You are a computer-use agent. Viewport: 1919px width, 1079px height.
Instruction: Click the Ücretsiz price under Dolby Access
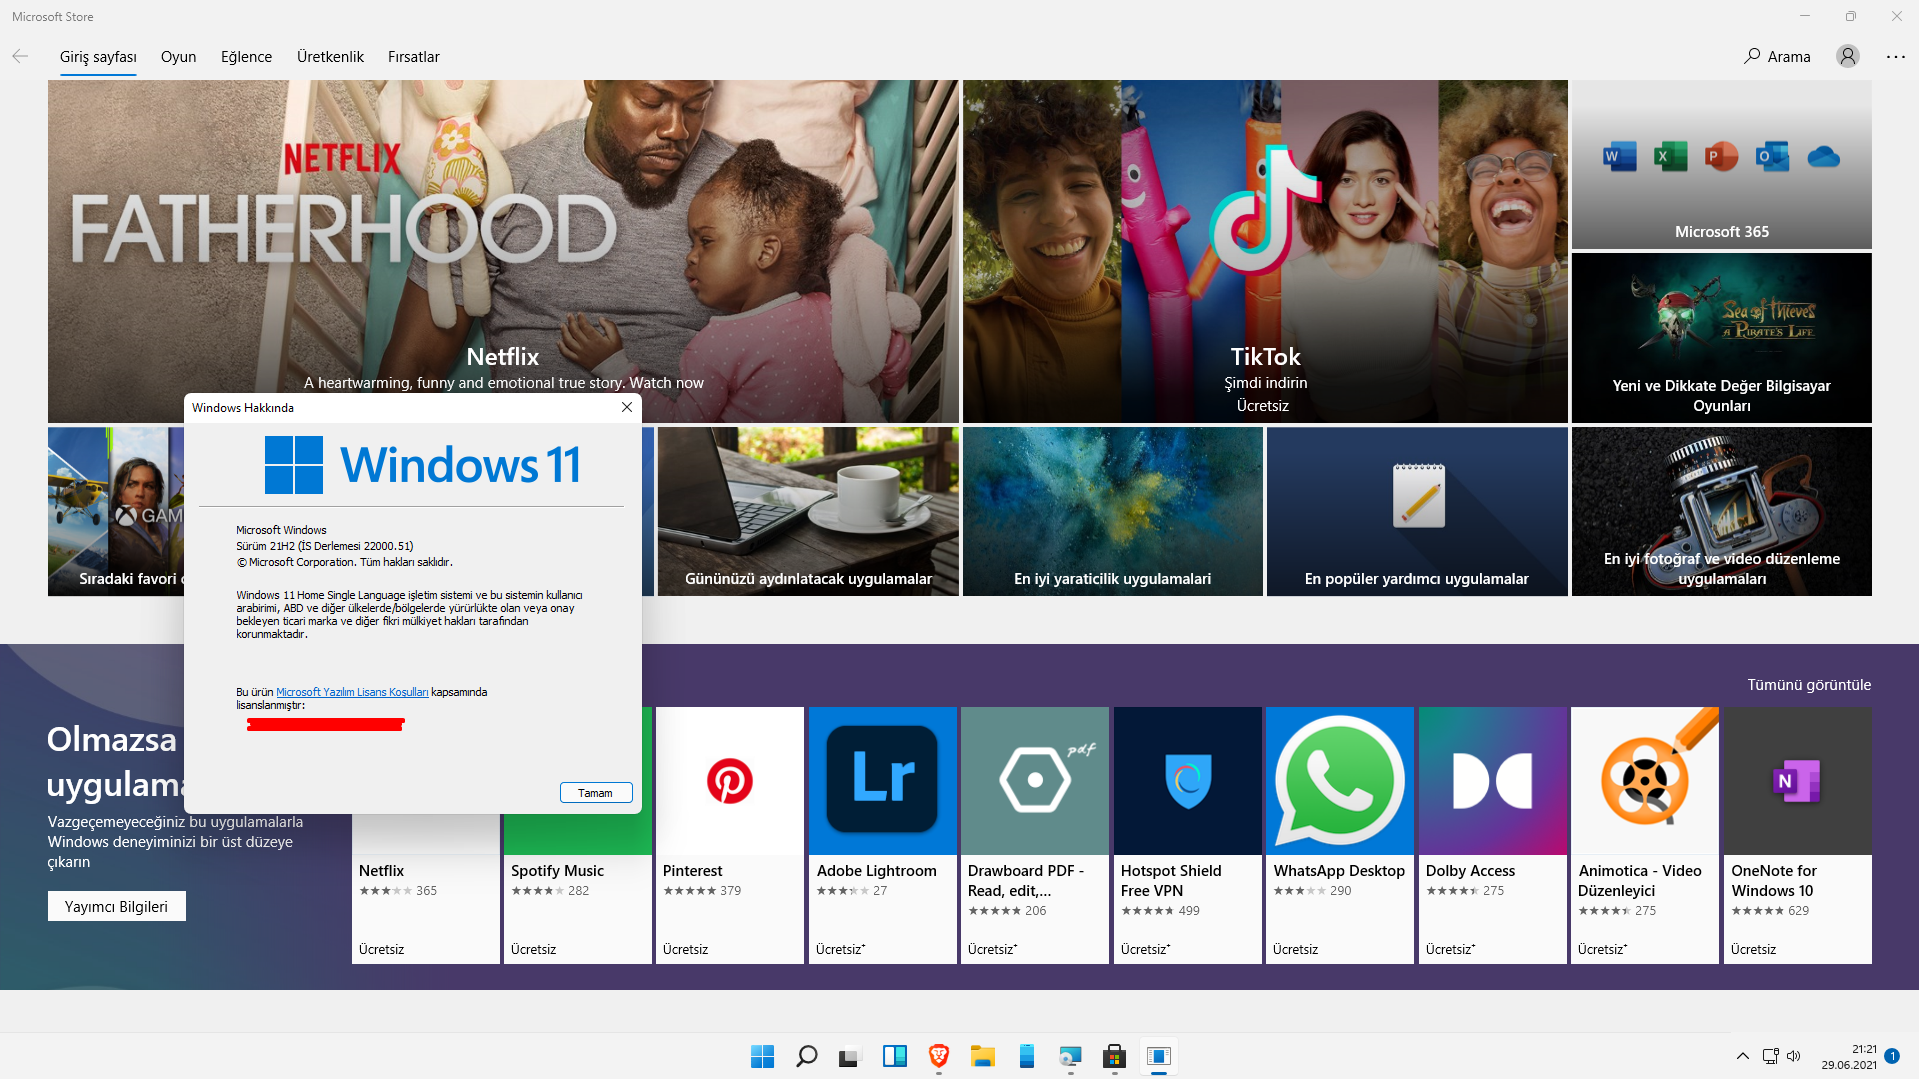1450,949
